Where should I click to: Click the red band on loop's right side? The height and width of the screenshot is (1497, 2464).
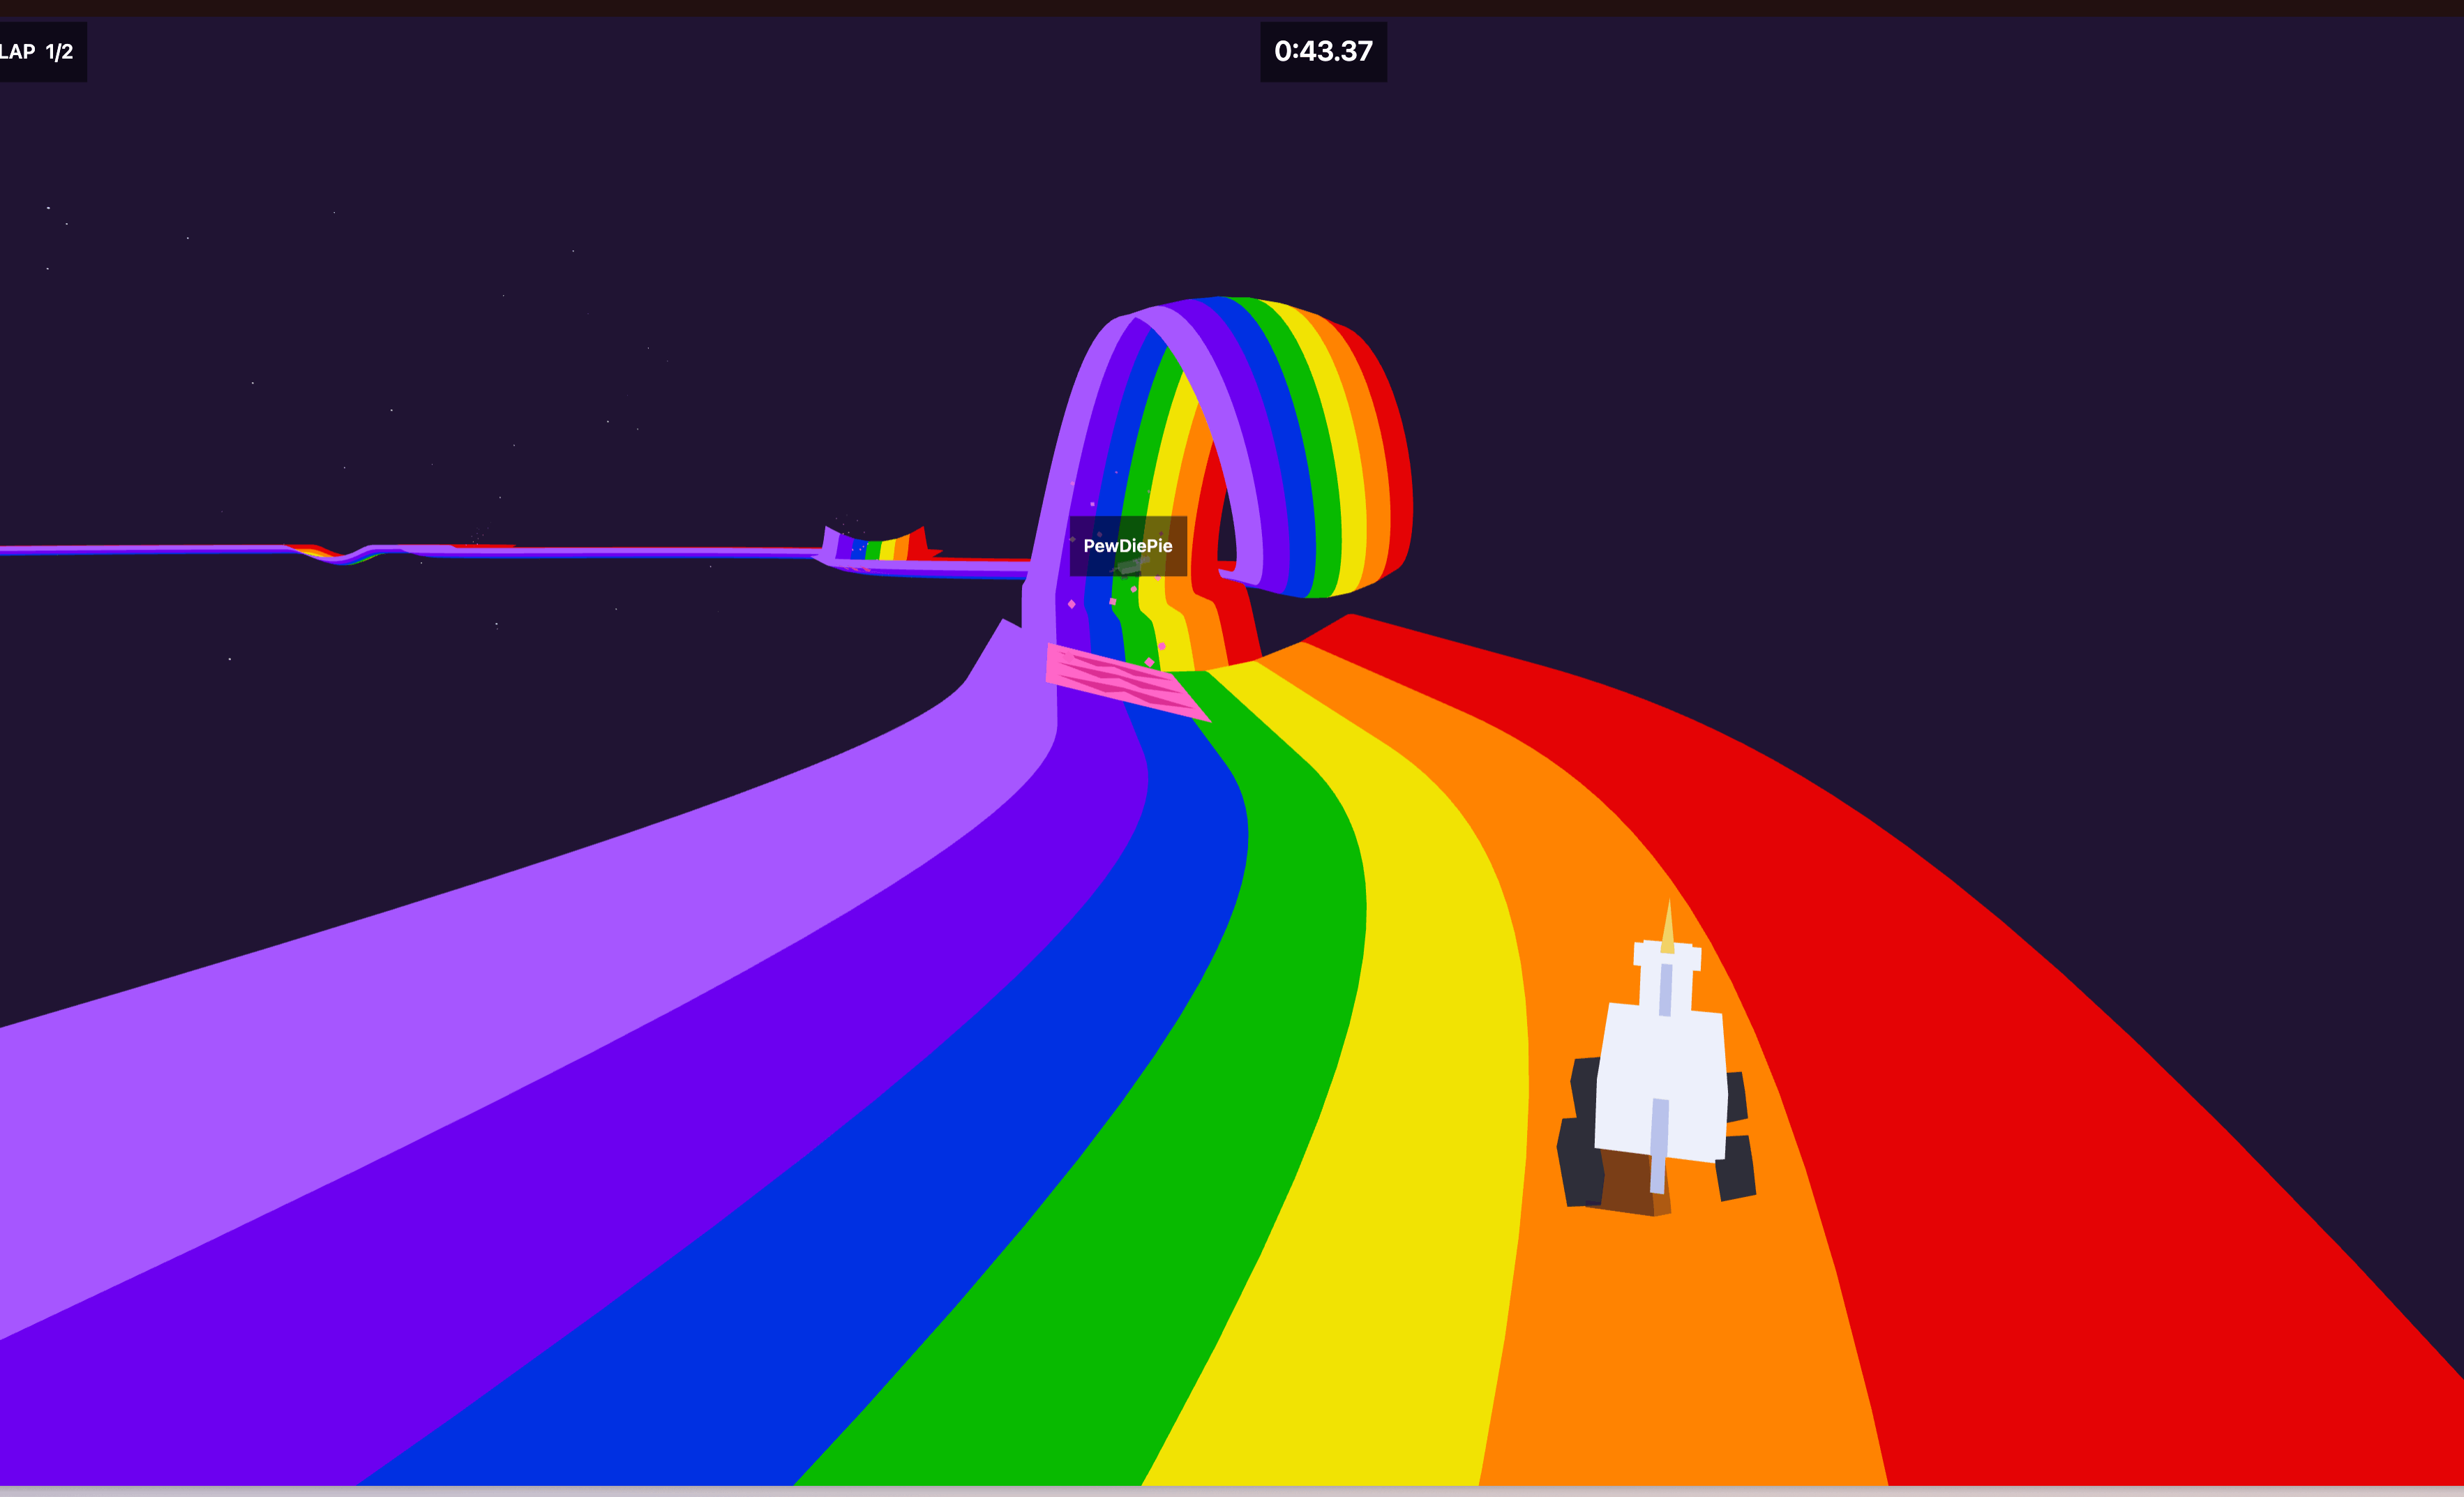tap(1385, 450)
